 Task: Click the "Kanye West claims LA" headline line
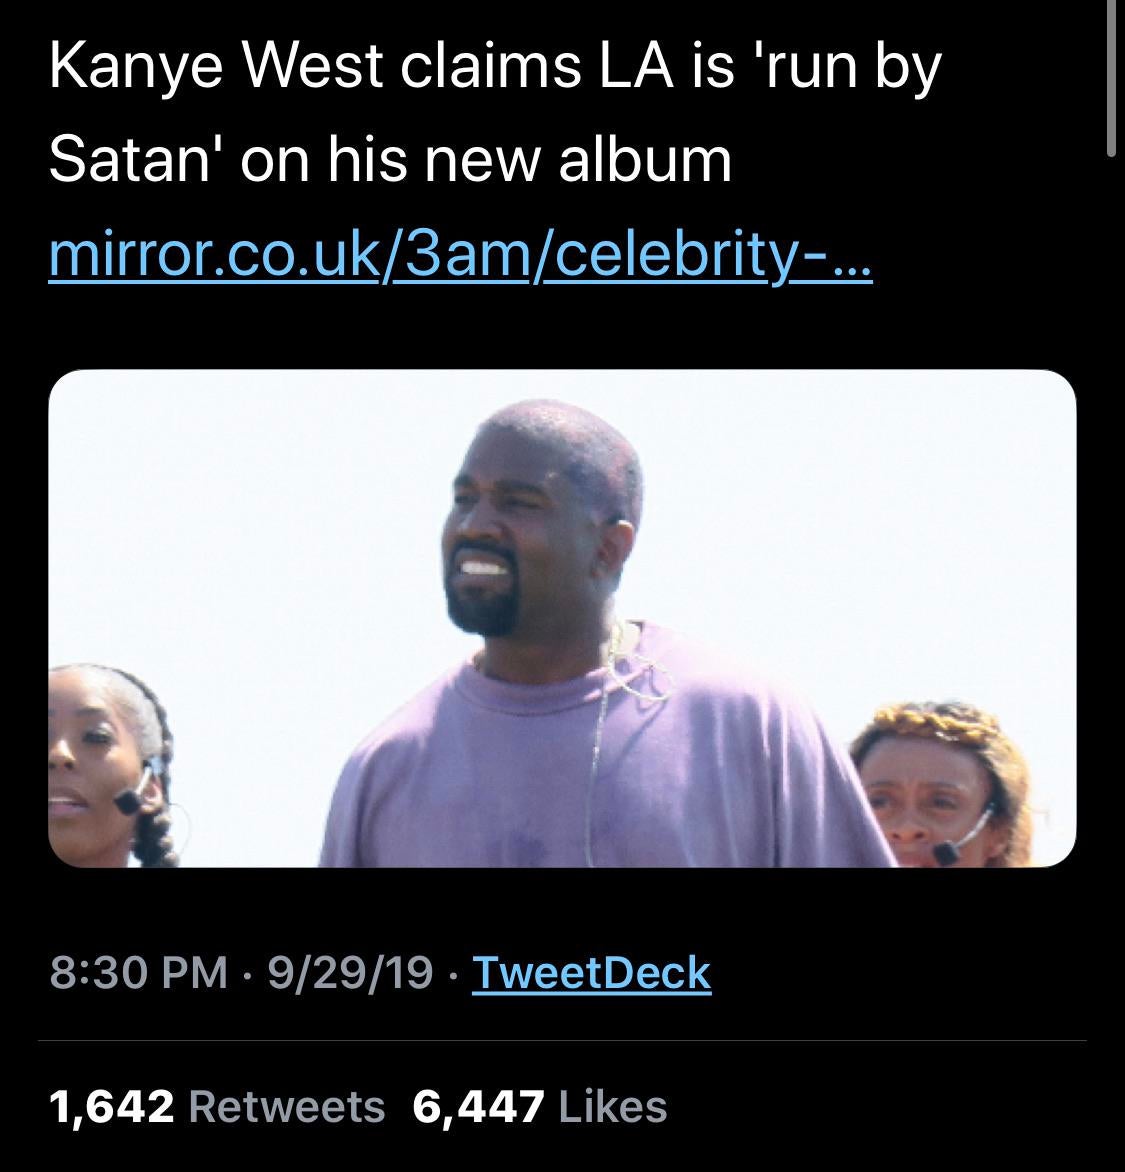point(495,67)
